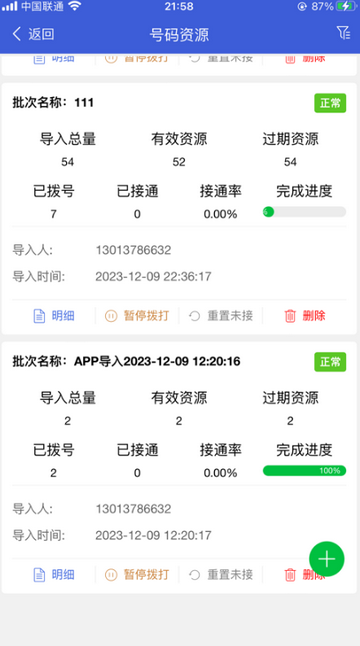Click the 21:58 clock in status bar
Viewport: 360px width, 646px height.
[x=179, y=6]
